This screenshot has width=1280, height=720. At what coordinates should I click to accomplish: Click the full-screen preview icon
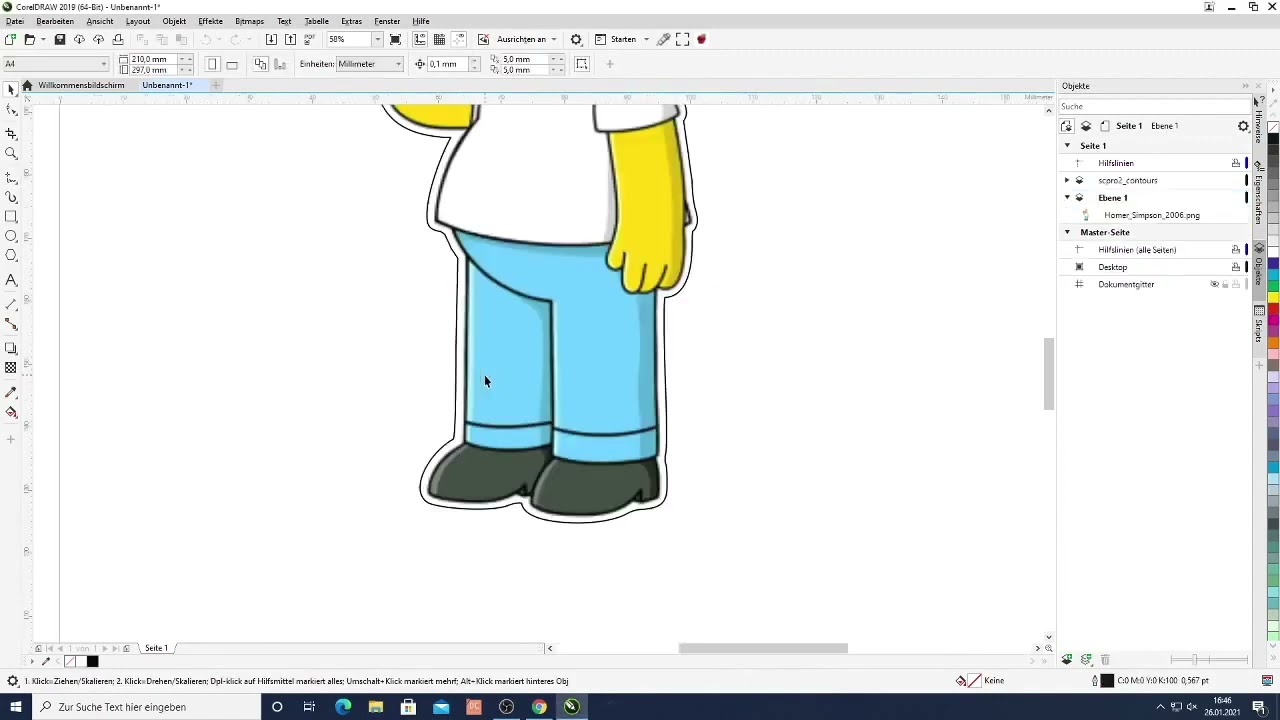coord(396,39)
